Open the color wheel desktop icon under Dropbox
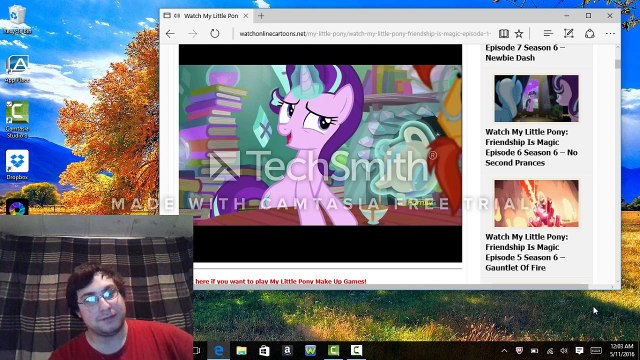The image size is (640, 360). [17, 207]
